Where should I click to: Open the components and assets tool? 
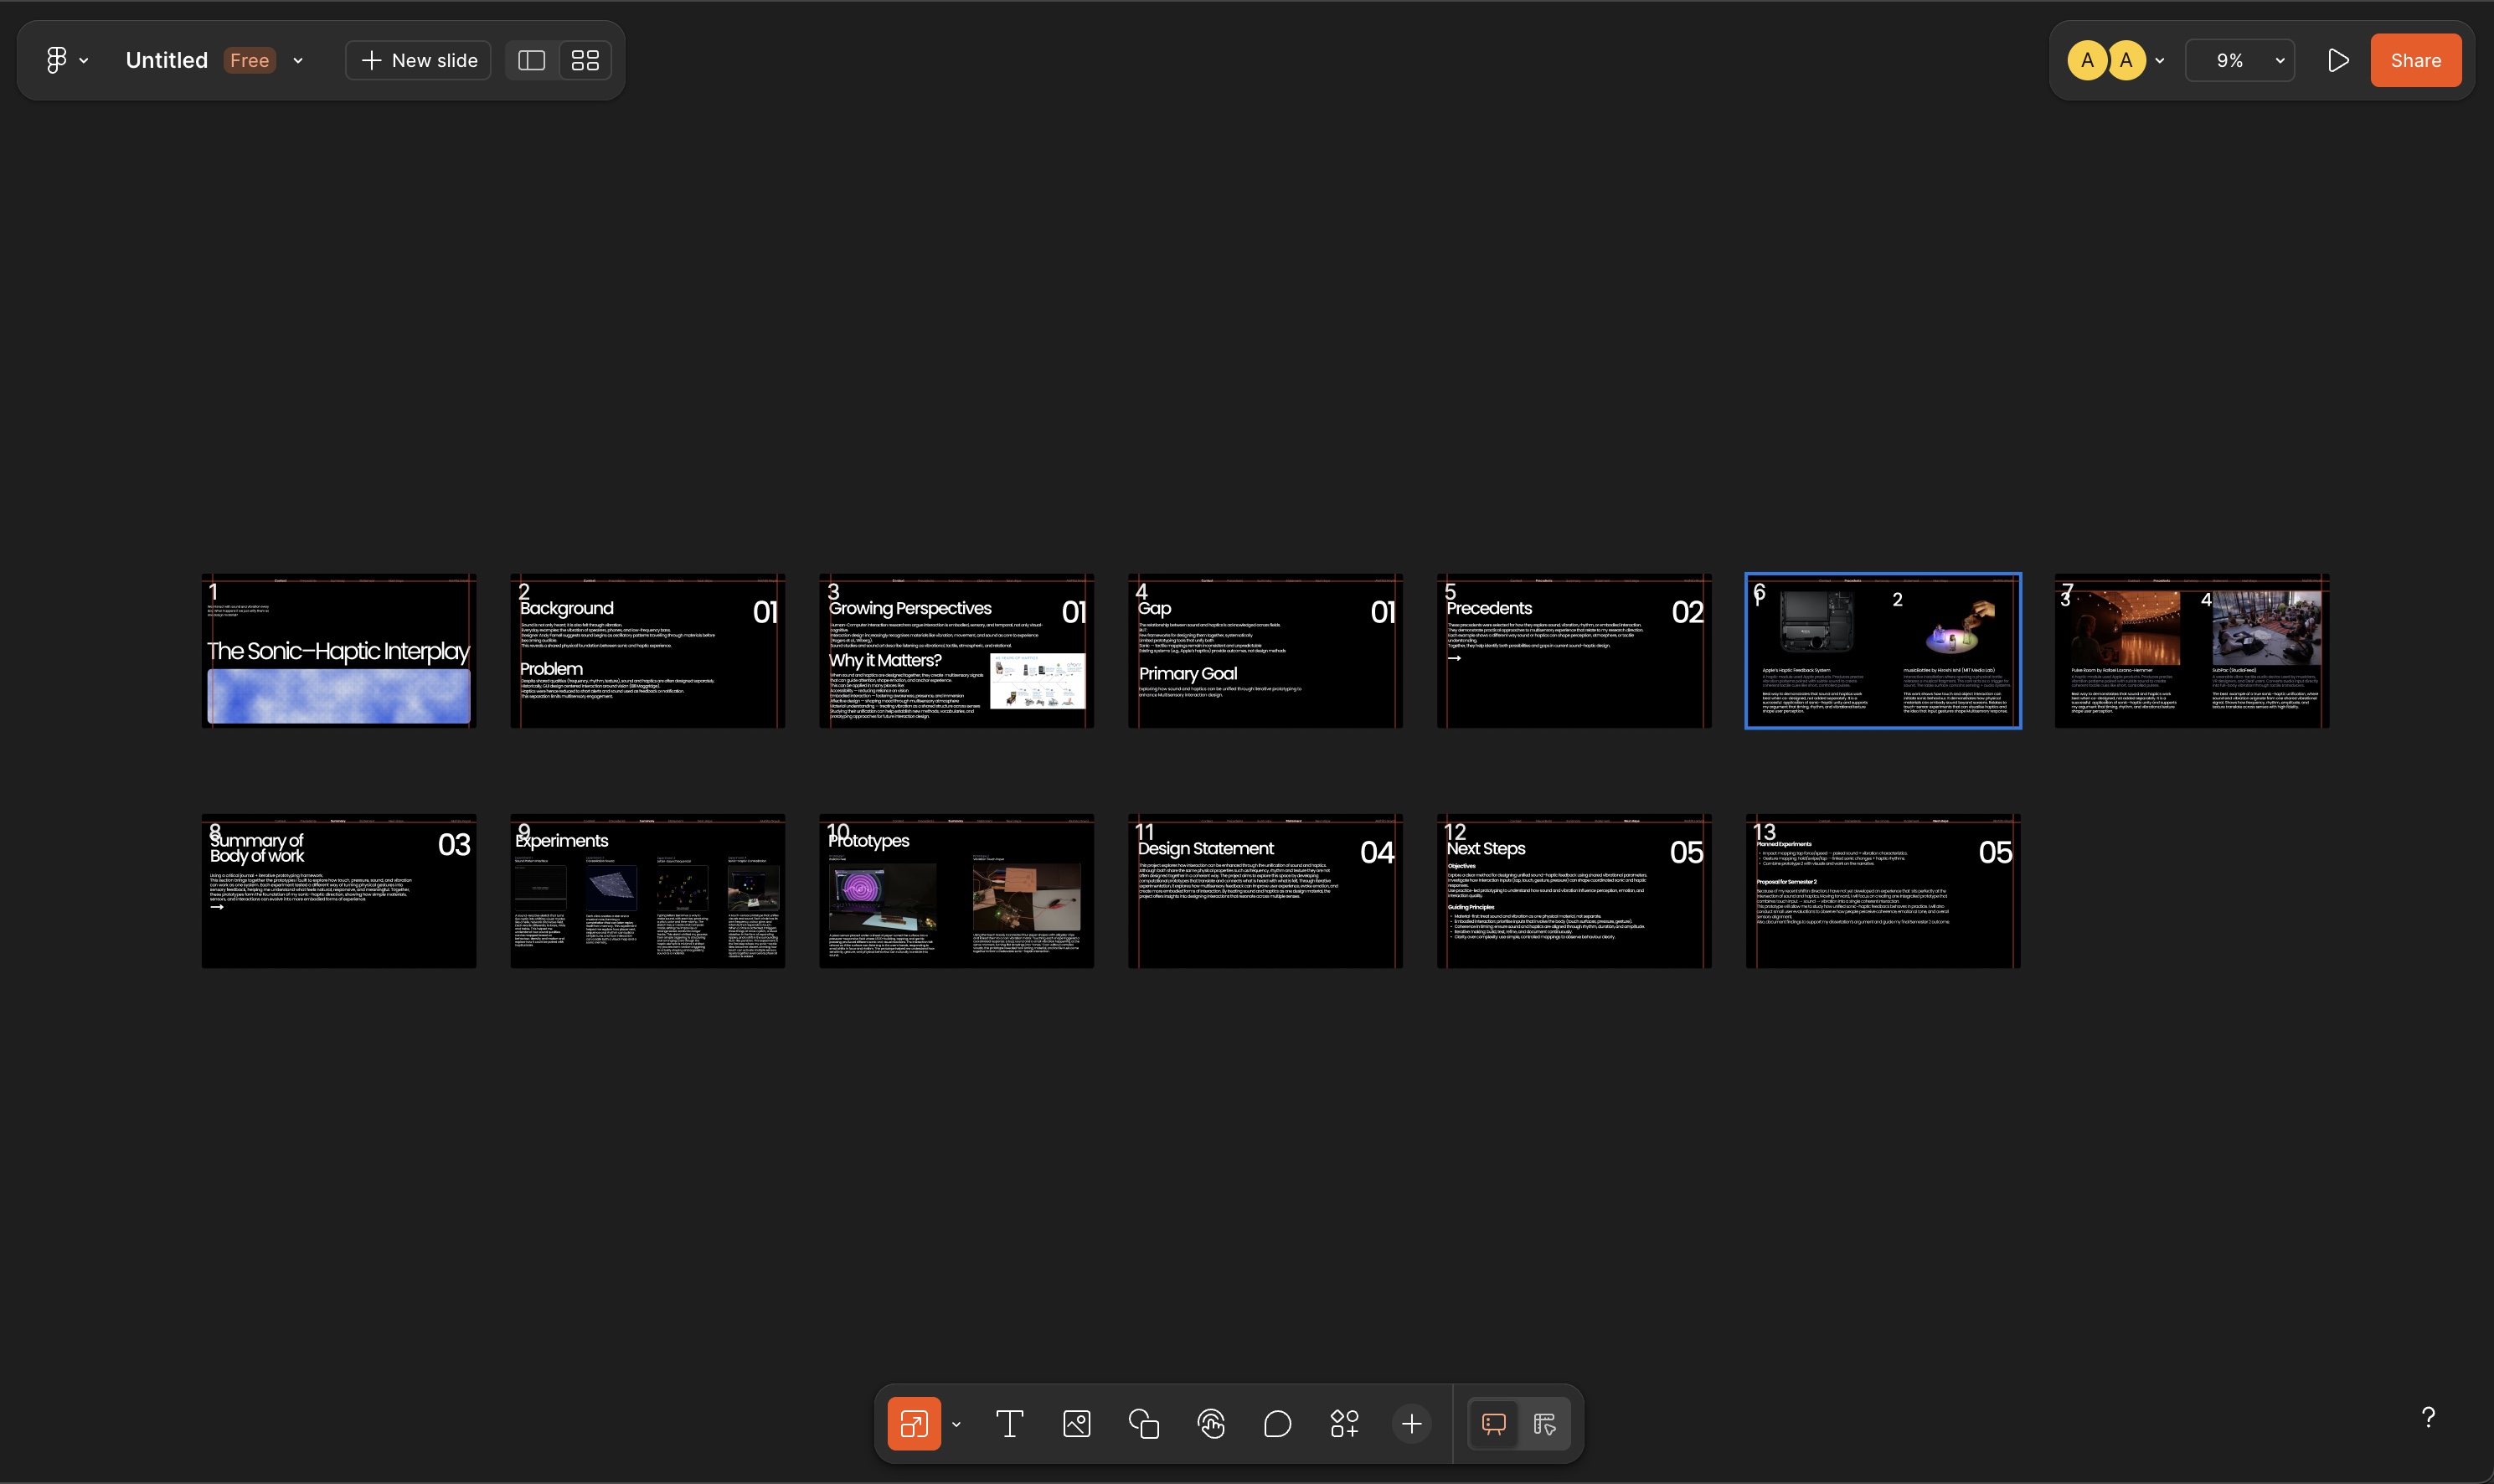pos(1344,1423)
